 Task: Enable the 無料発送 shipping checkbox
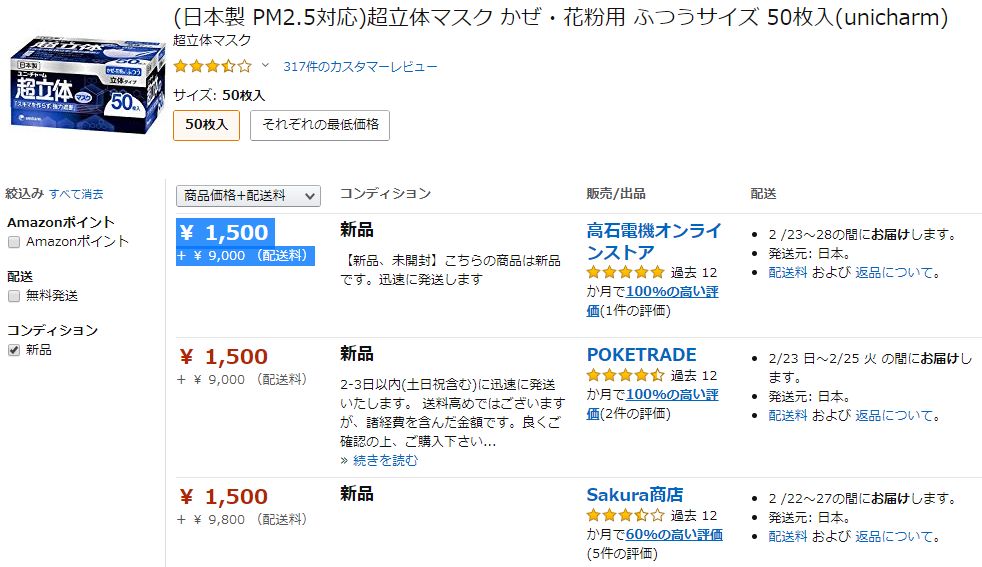point(14,296)
